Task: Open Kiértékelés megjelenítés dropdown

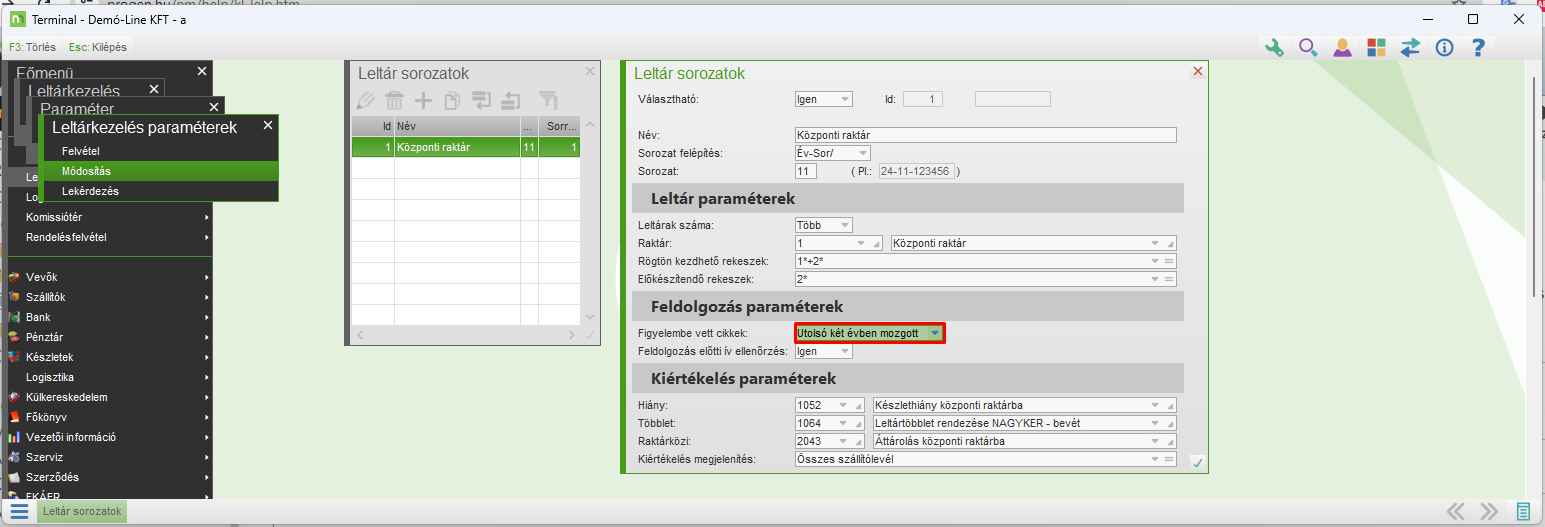Action: pyautogui.click(x=1156, y=459)
